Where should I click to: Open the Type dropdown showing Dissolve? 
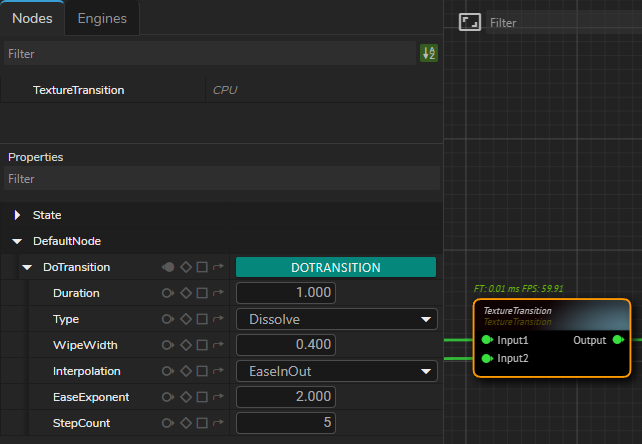(336, 319)
